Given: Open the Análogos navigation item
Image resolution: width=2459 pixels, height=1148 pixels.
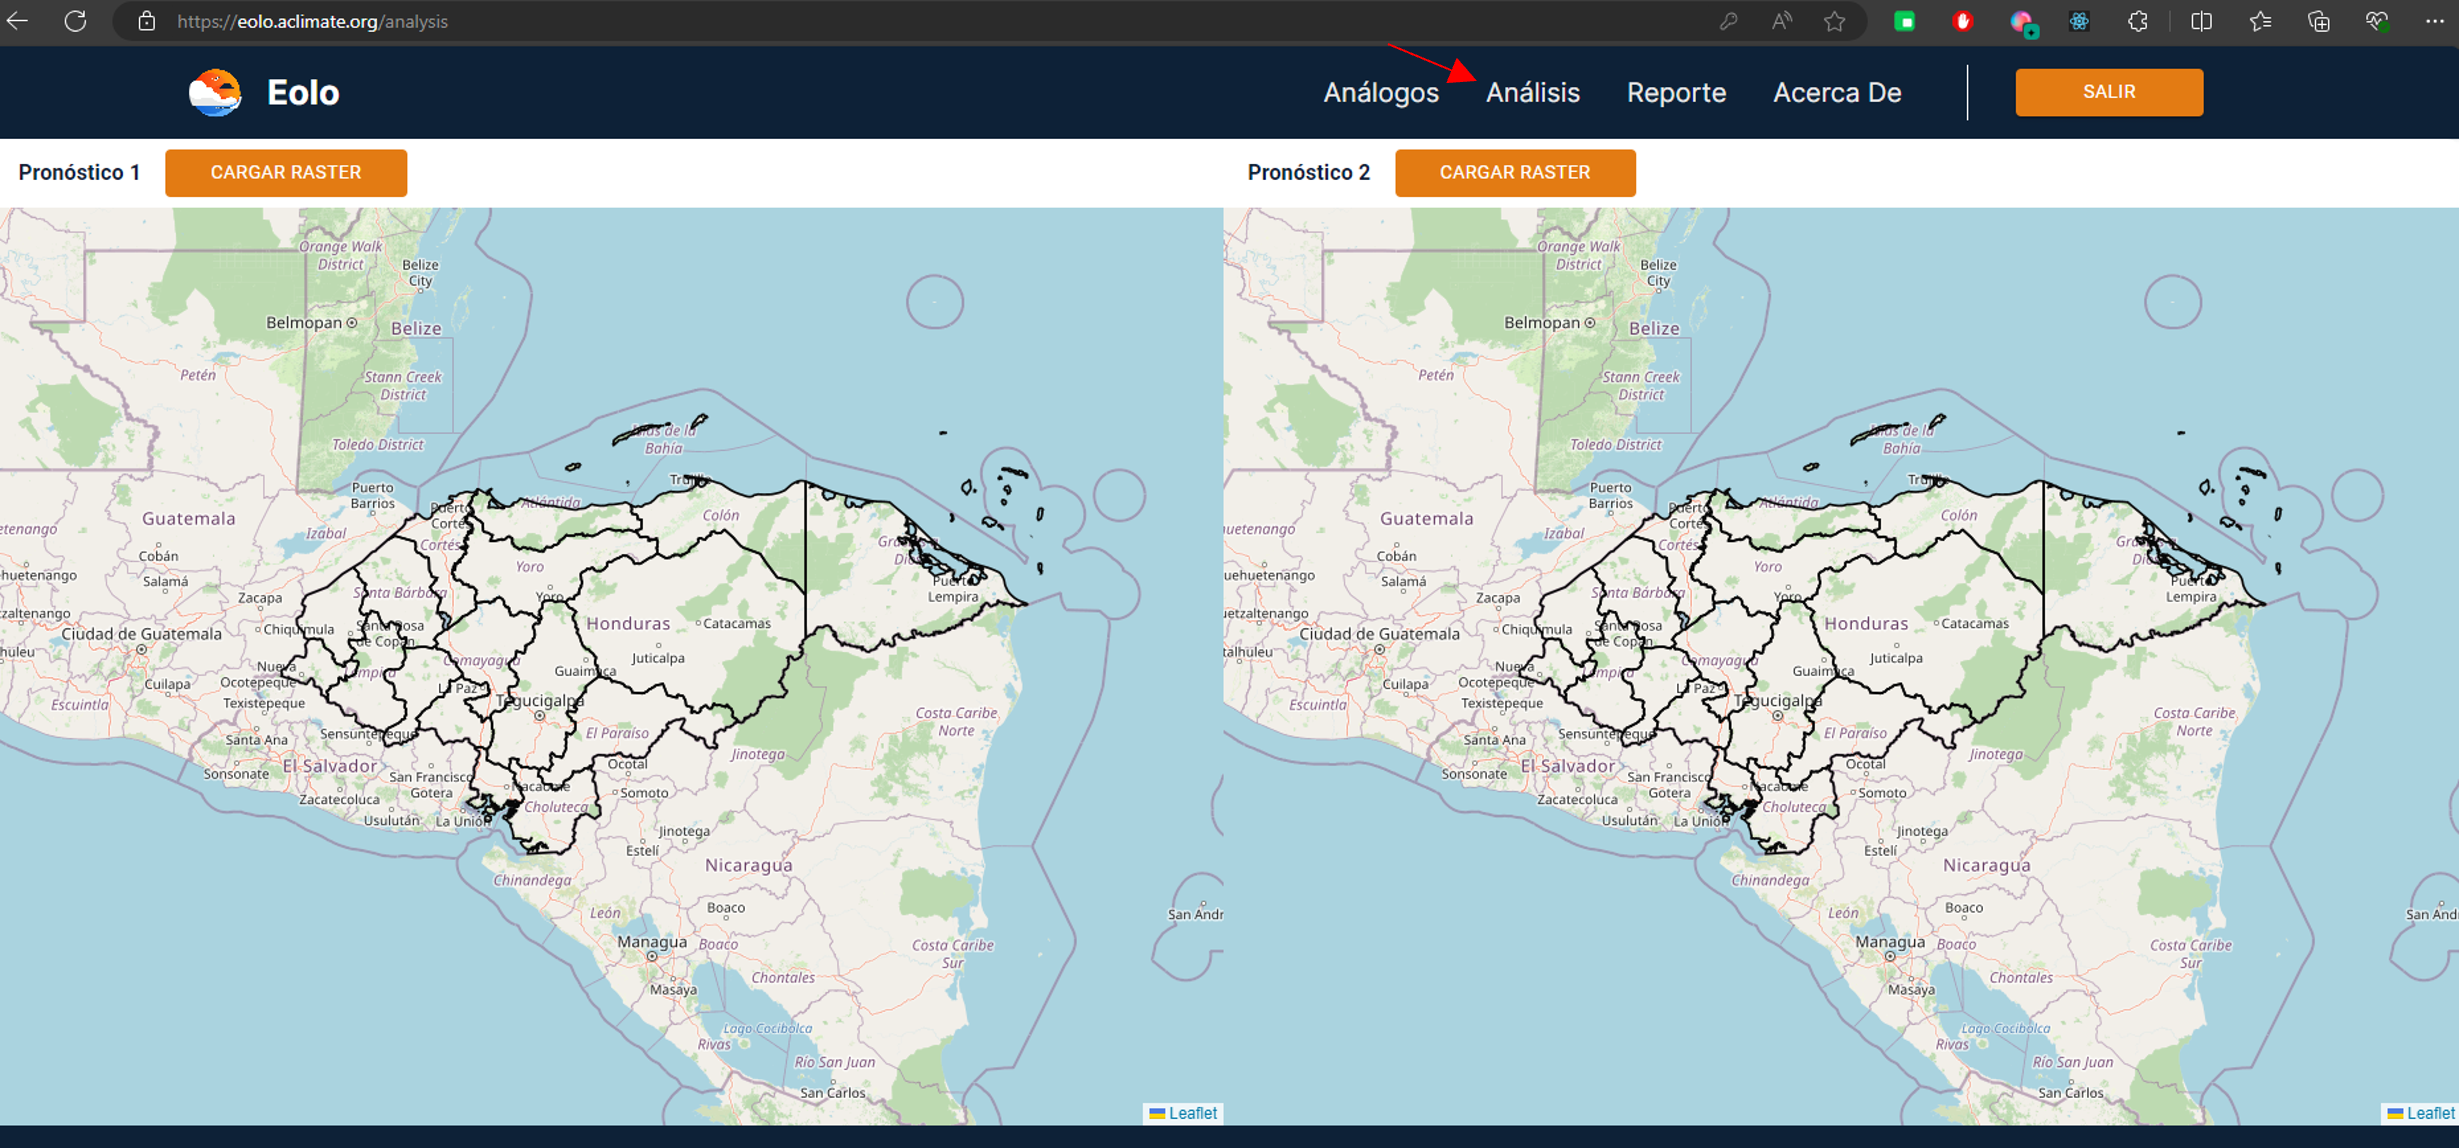Looking at the screenshot, I should click(x=1381, y=93).
